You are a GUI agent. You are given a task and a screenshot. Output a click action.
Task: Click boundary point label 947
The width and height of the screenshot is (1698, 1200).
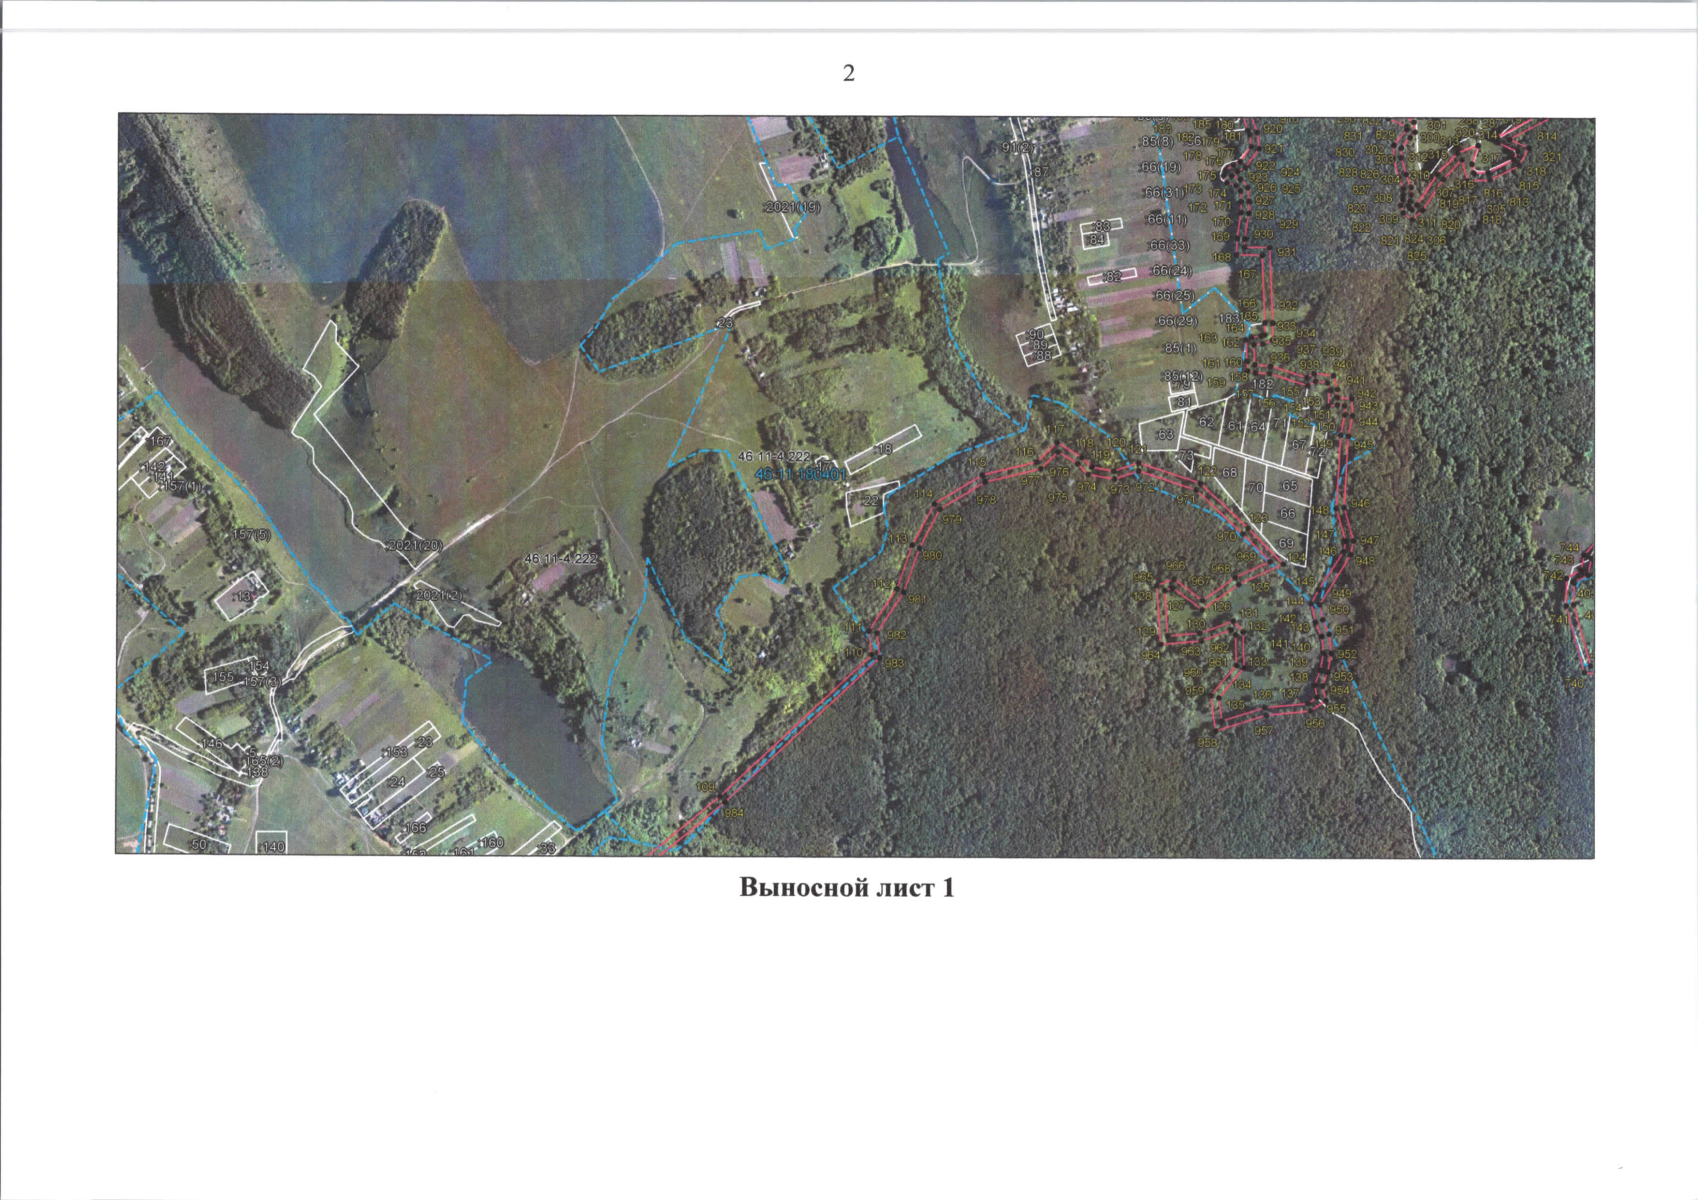(1369, 540)
